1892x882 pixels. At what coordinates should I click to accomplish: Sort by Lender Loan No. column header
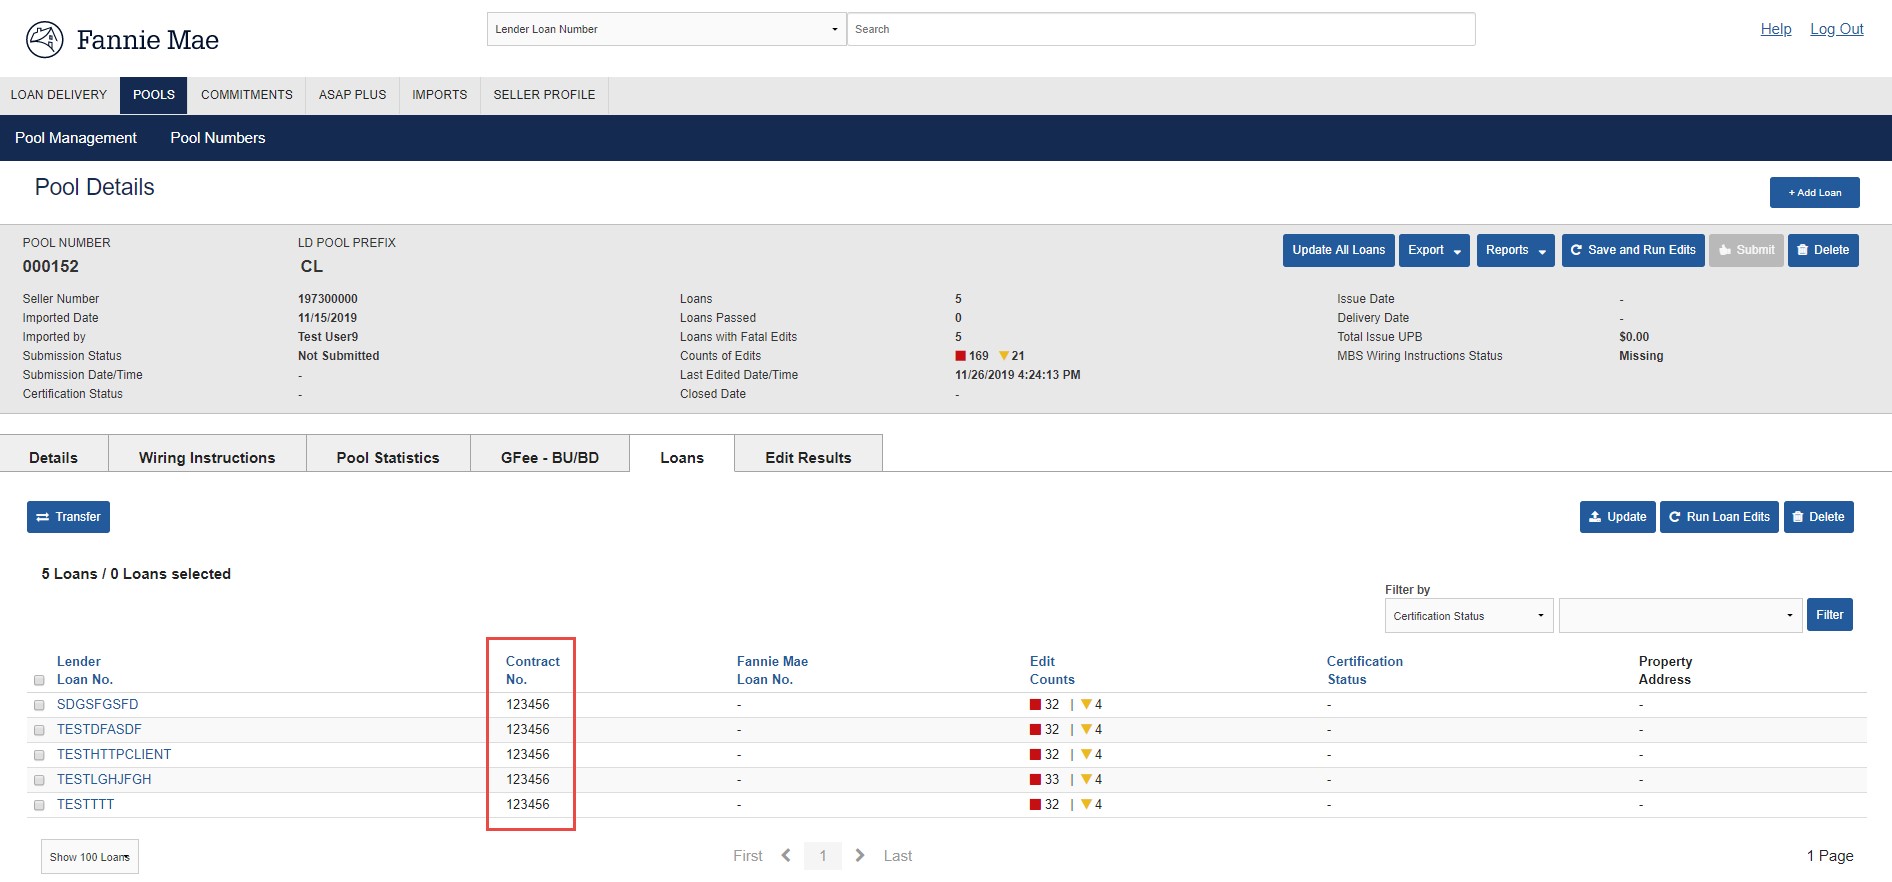(85, 671)
